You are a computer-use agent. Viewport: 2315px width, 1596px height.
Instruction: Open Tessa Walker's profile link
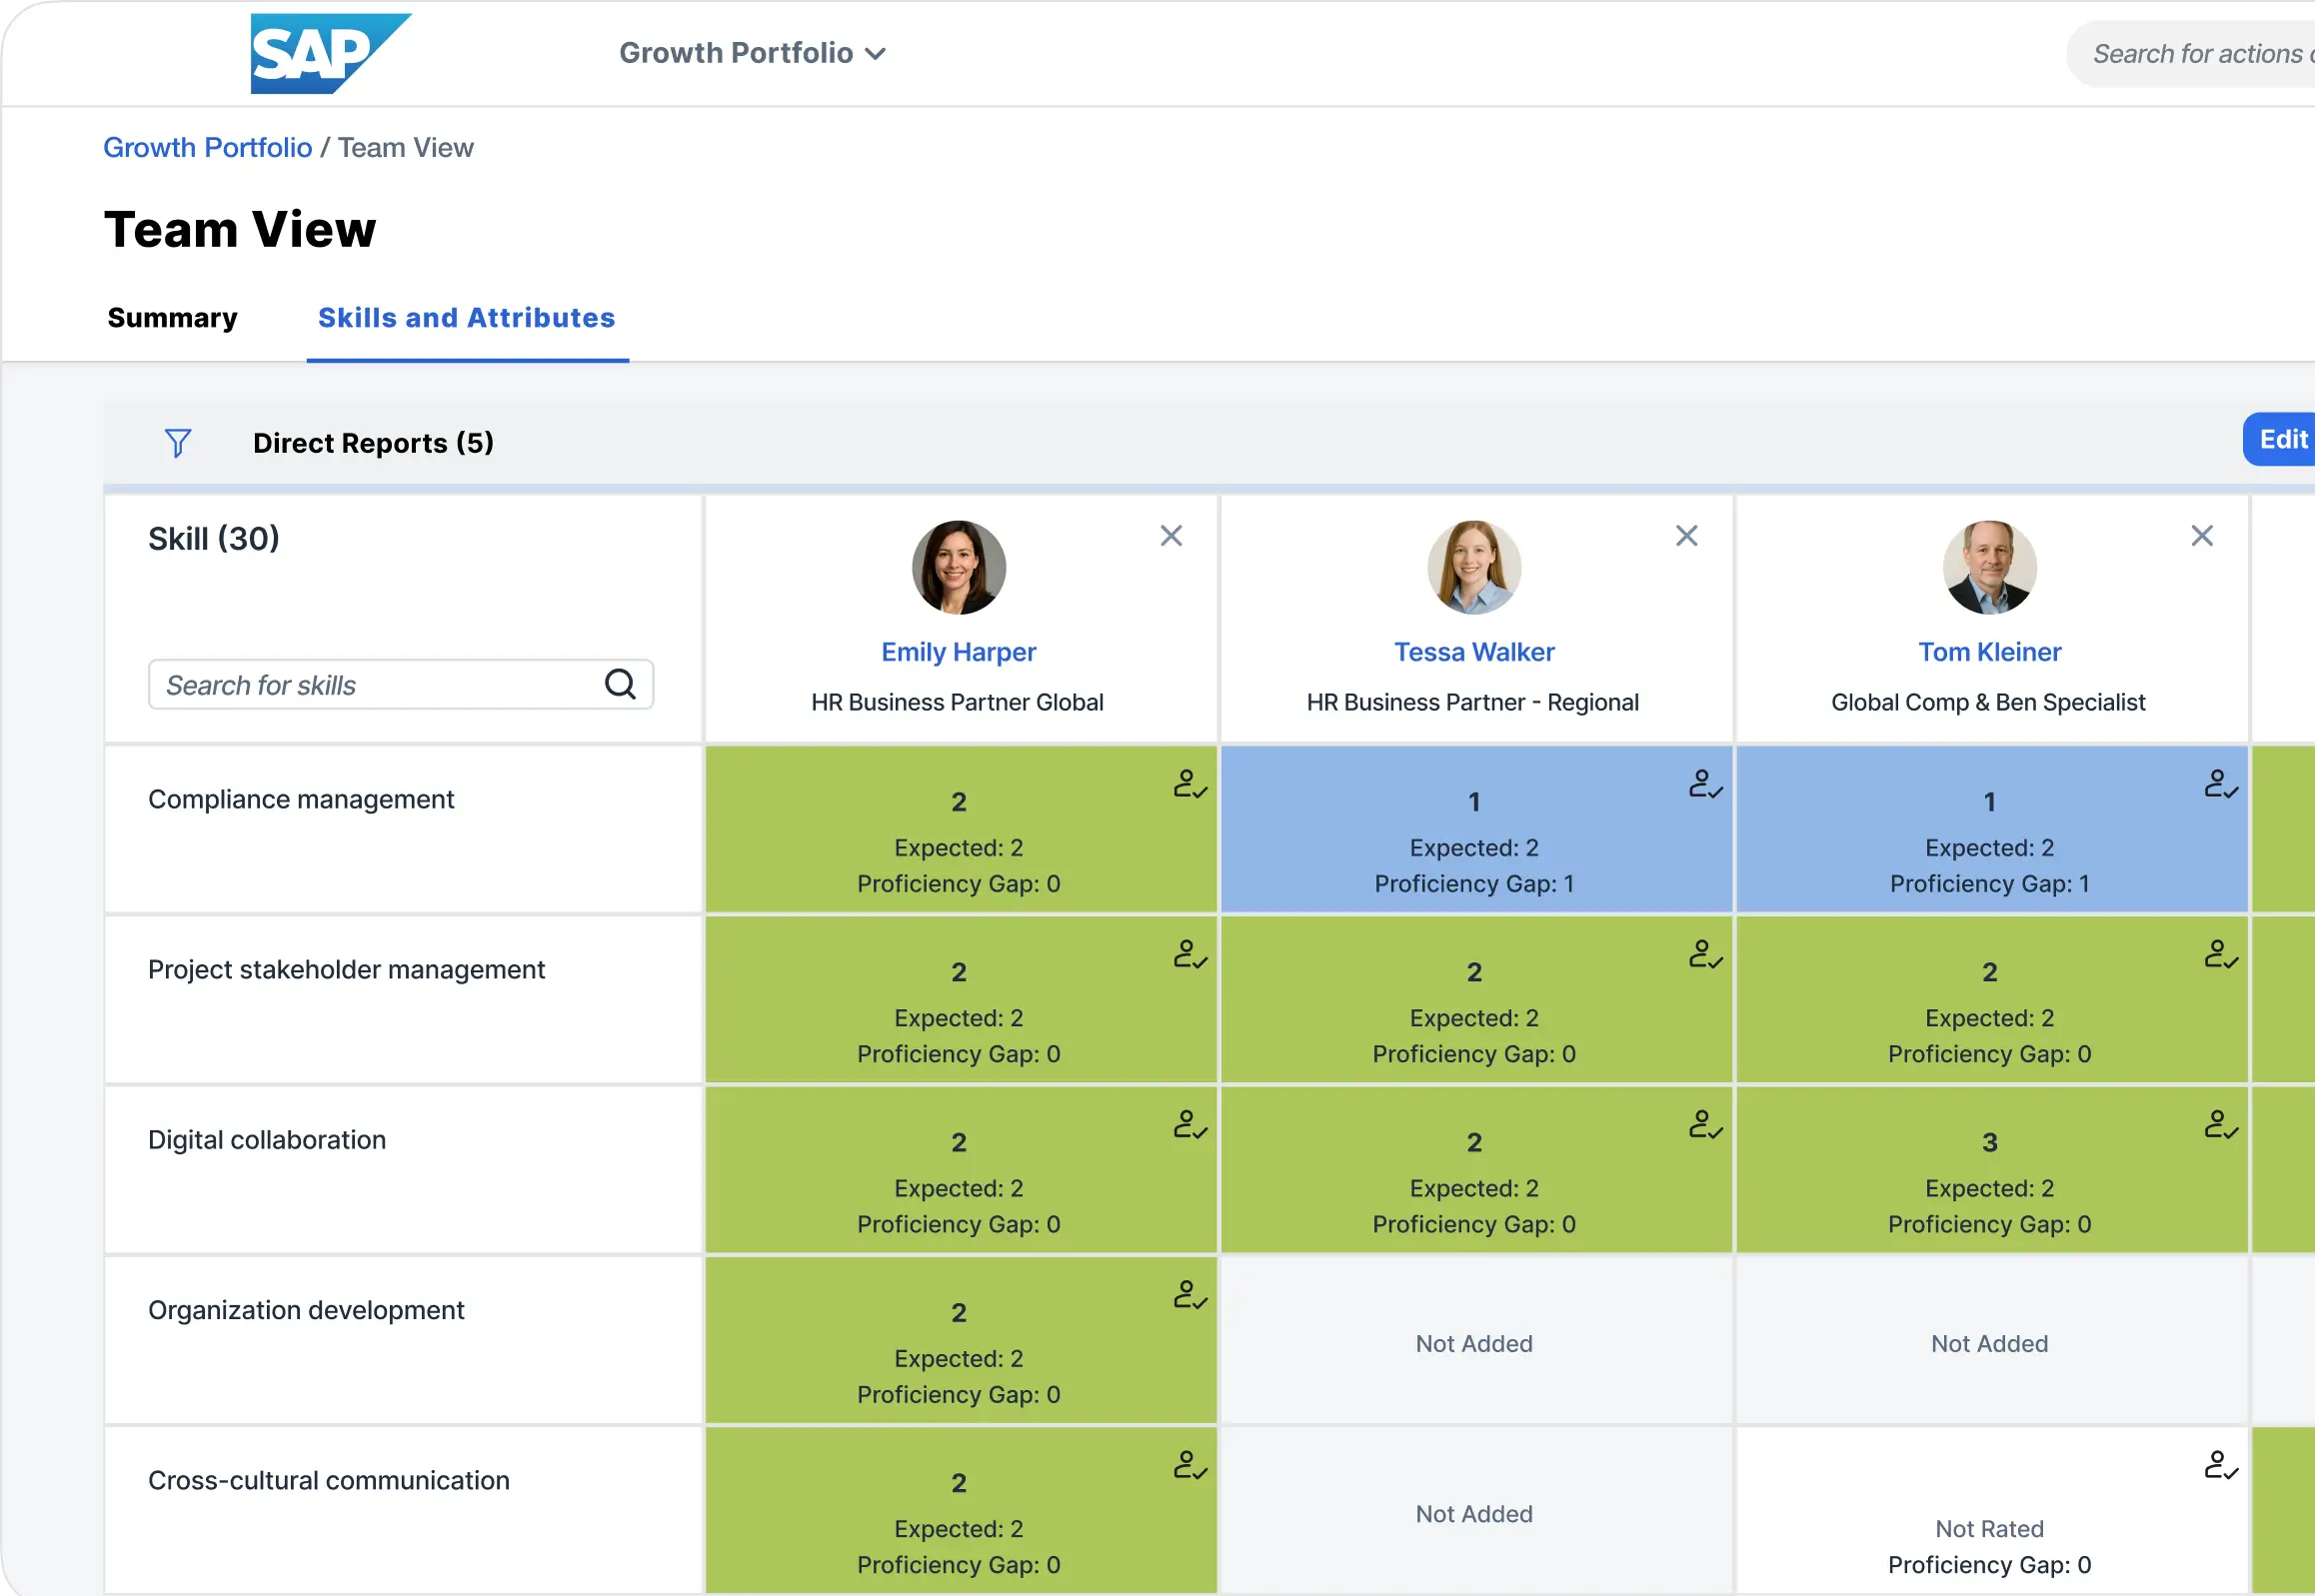click(1474, 652)
